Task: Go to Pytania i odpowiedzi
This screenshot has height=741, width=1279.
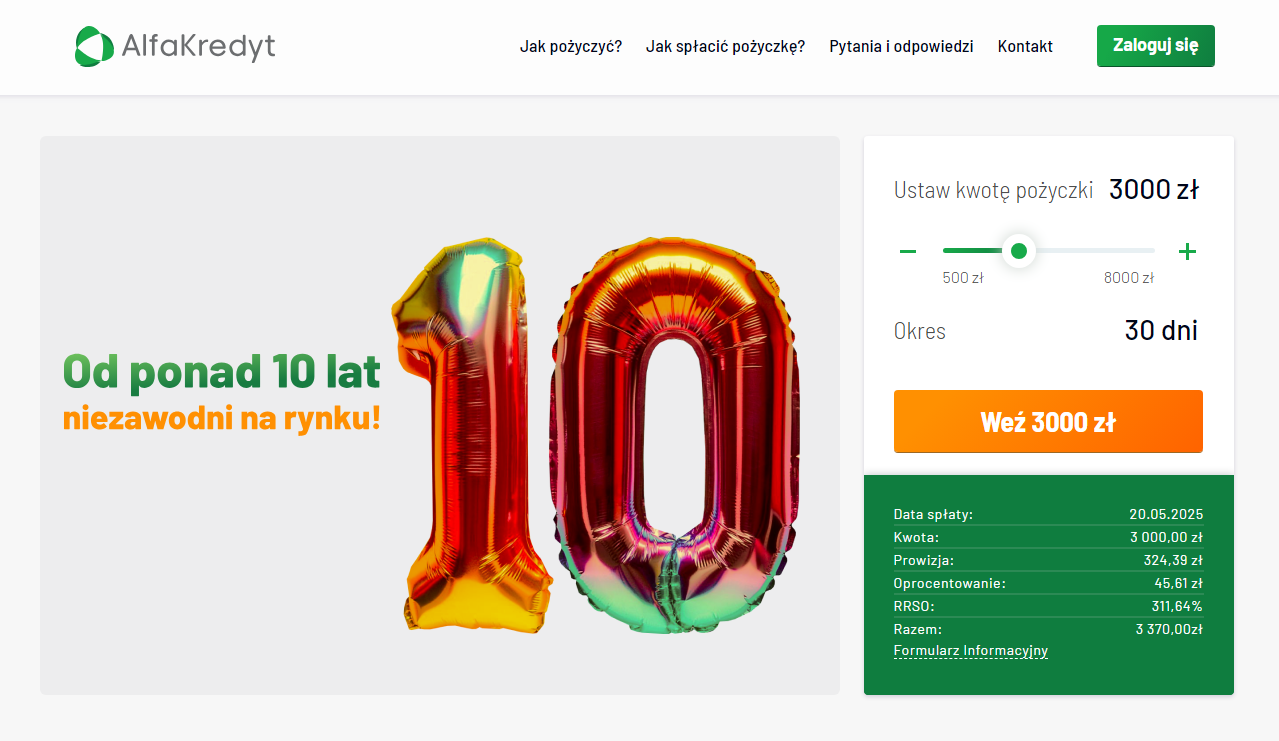Action: (901, 46)
